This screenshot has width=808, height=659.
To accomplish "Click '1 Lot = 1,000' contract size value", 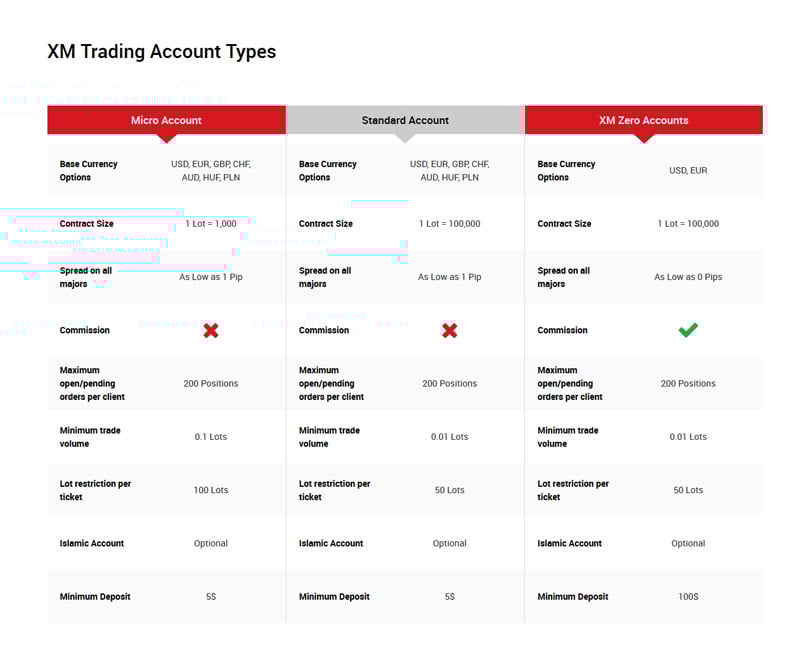I will [211, 224].
